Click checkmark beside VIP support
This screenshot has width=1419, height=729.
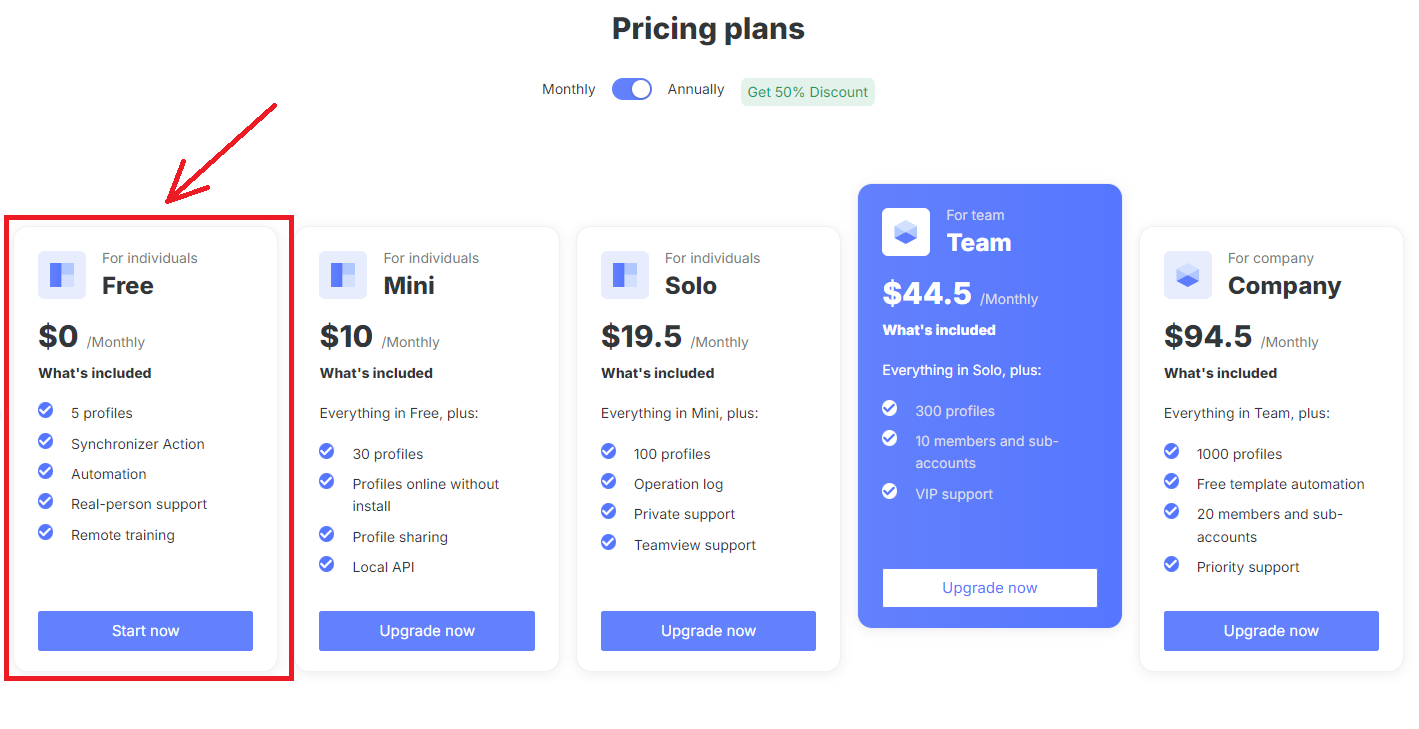click(890, 492)
